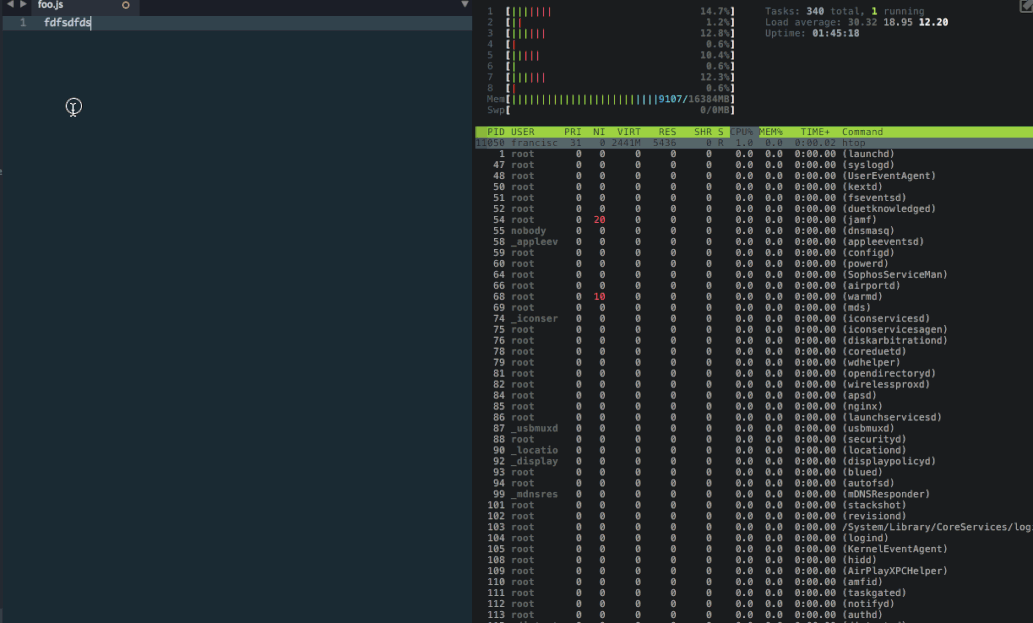The width and height of the screenshot is (1033, 623).
Task: Sort by USER column header
Action: pos(523,132)
